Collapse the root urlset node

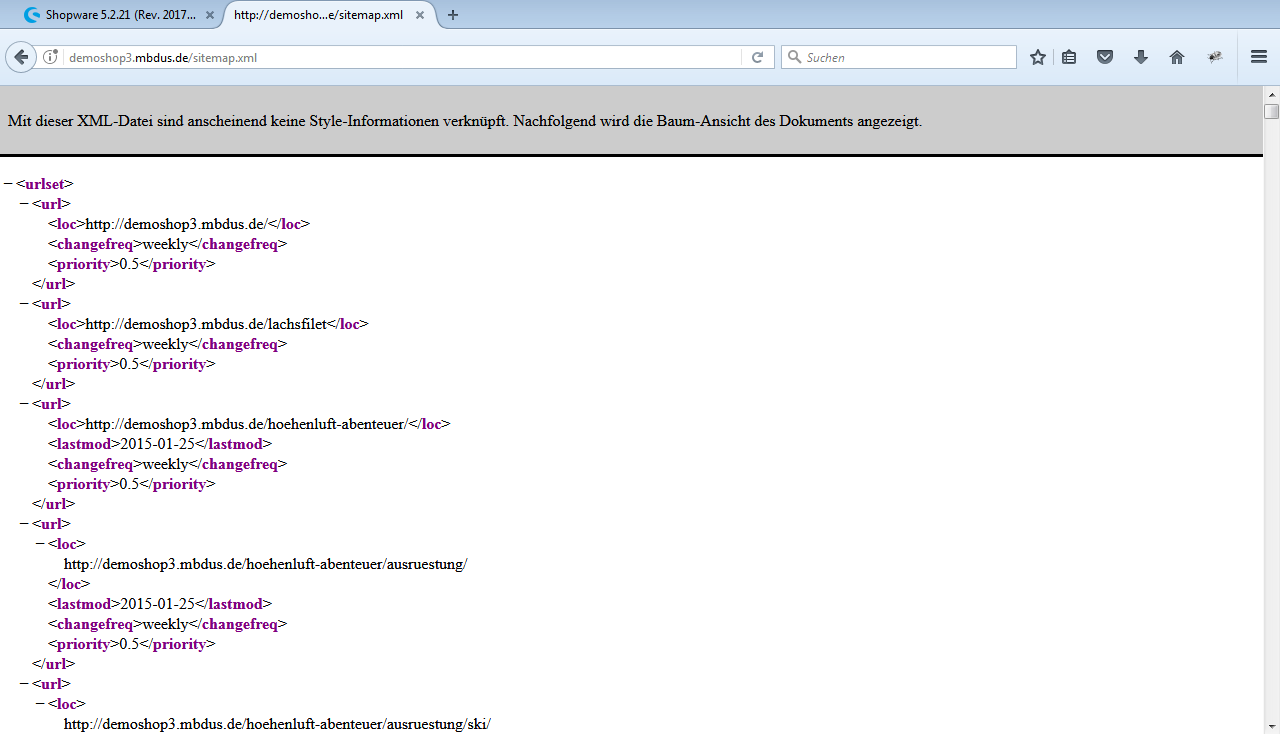tap(8, 184)
